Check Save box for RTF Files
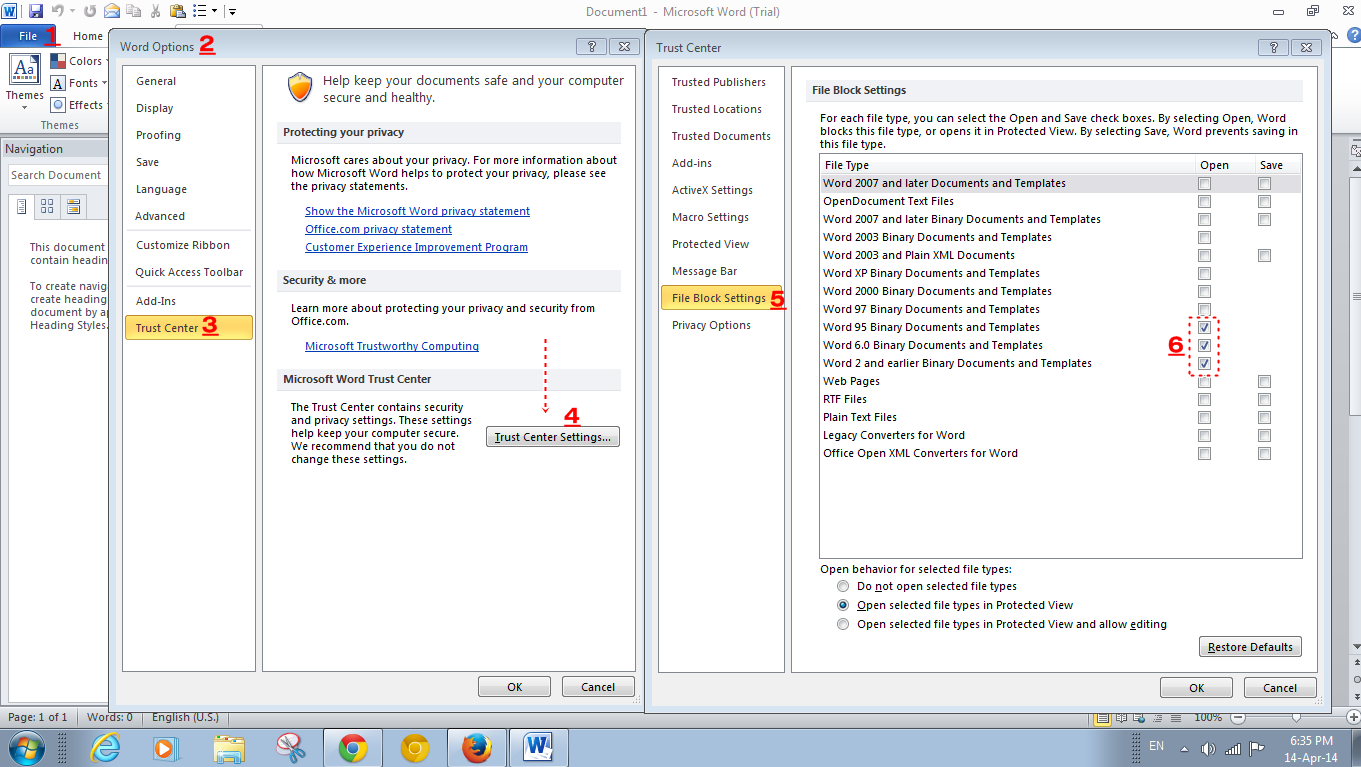Viewport: 1361px width, 767px height. [x=1265, y=399]
